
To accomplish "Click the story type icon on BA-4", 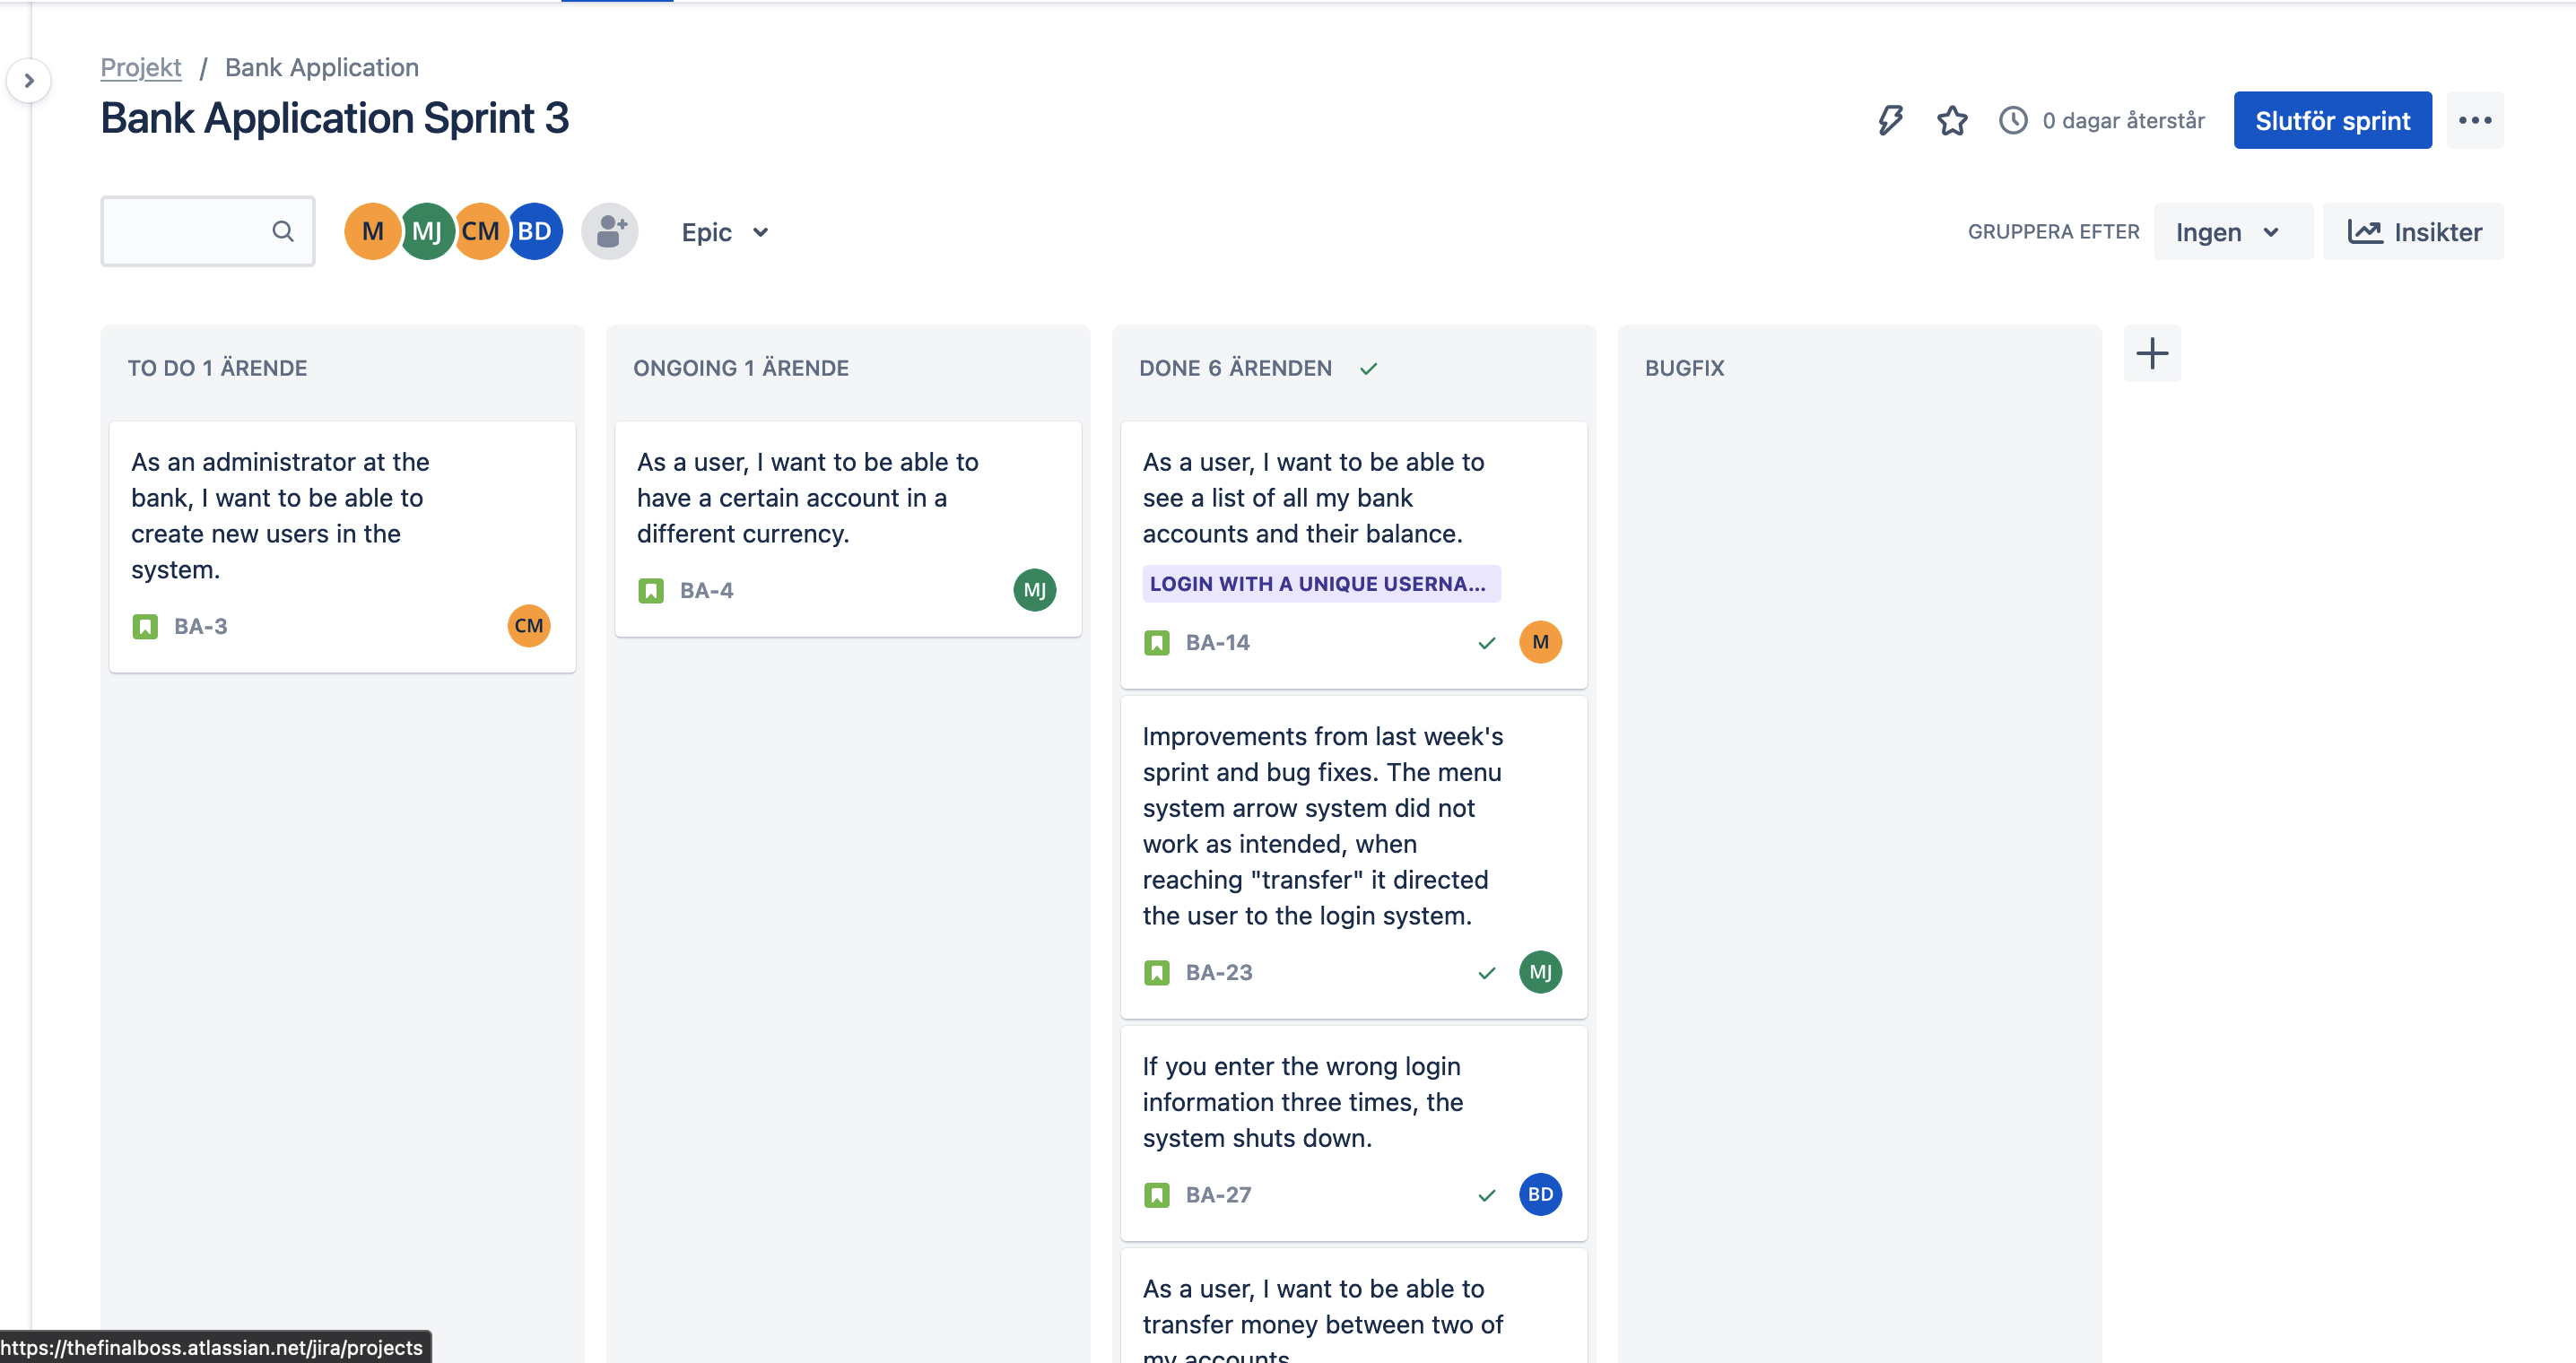I will coord(651,590).
